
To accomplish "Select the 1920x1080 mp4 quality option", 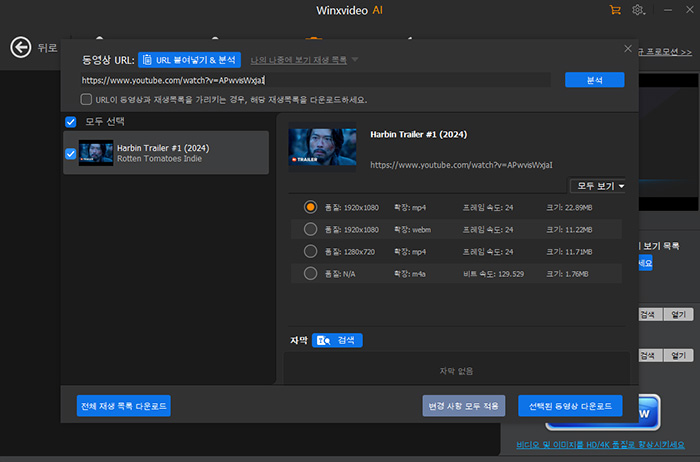I will tap(310, 207).
